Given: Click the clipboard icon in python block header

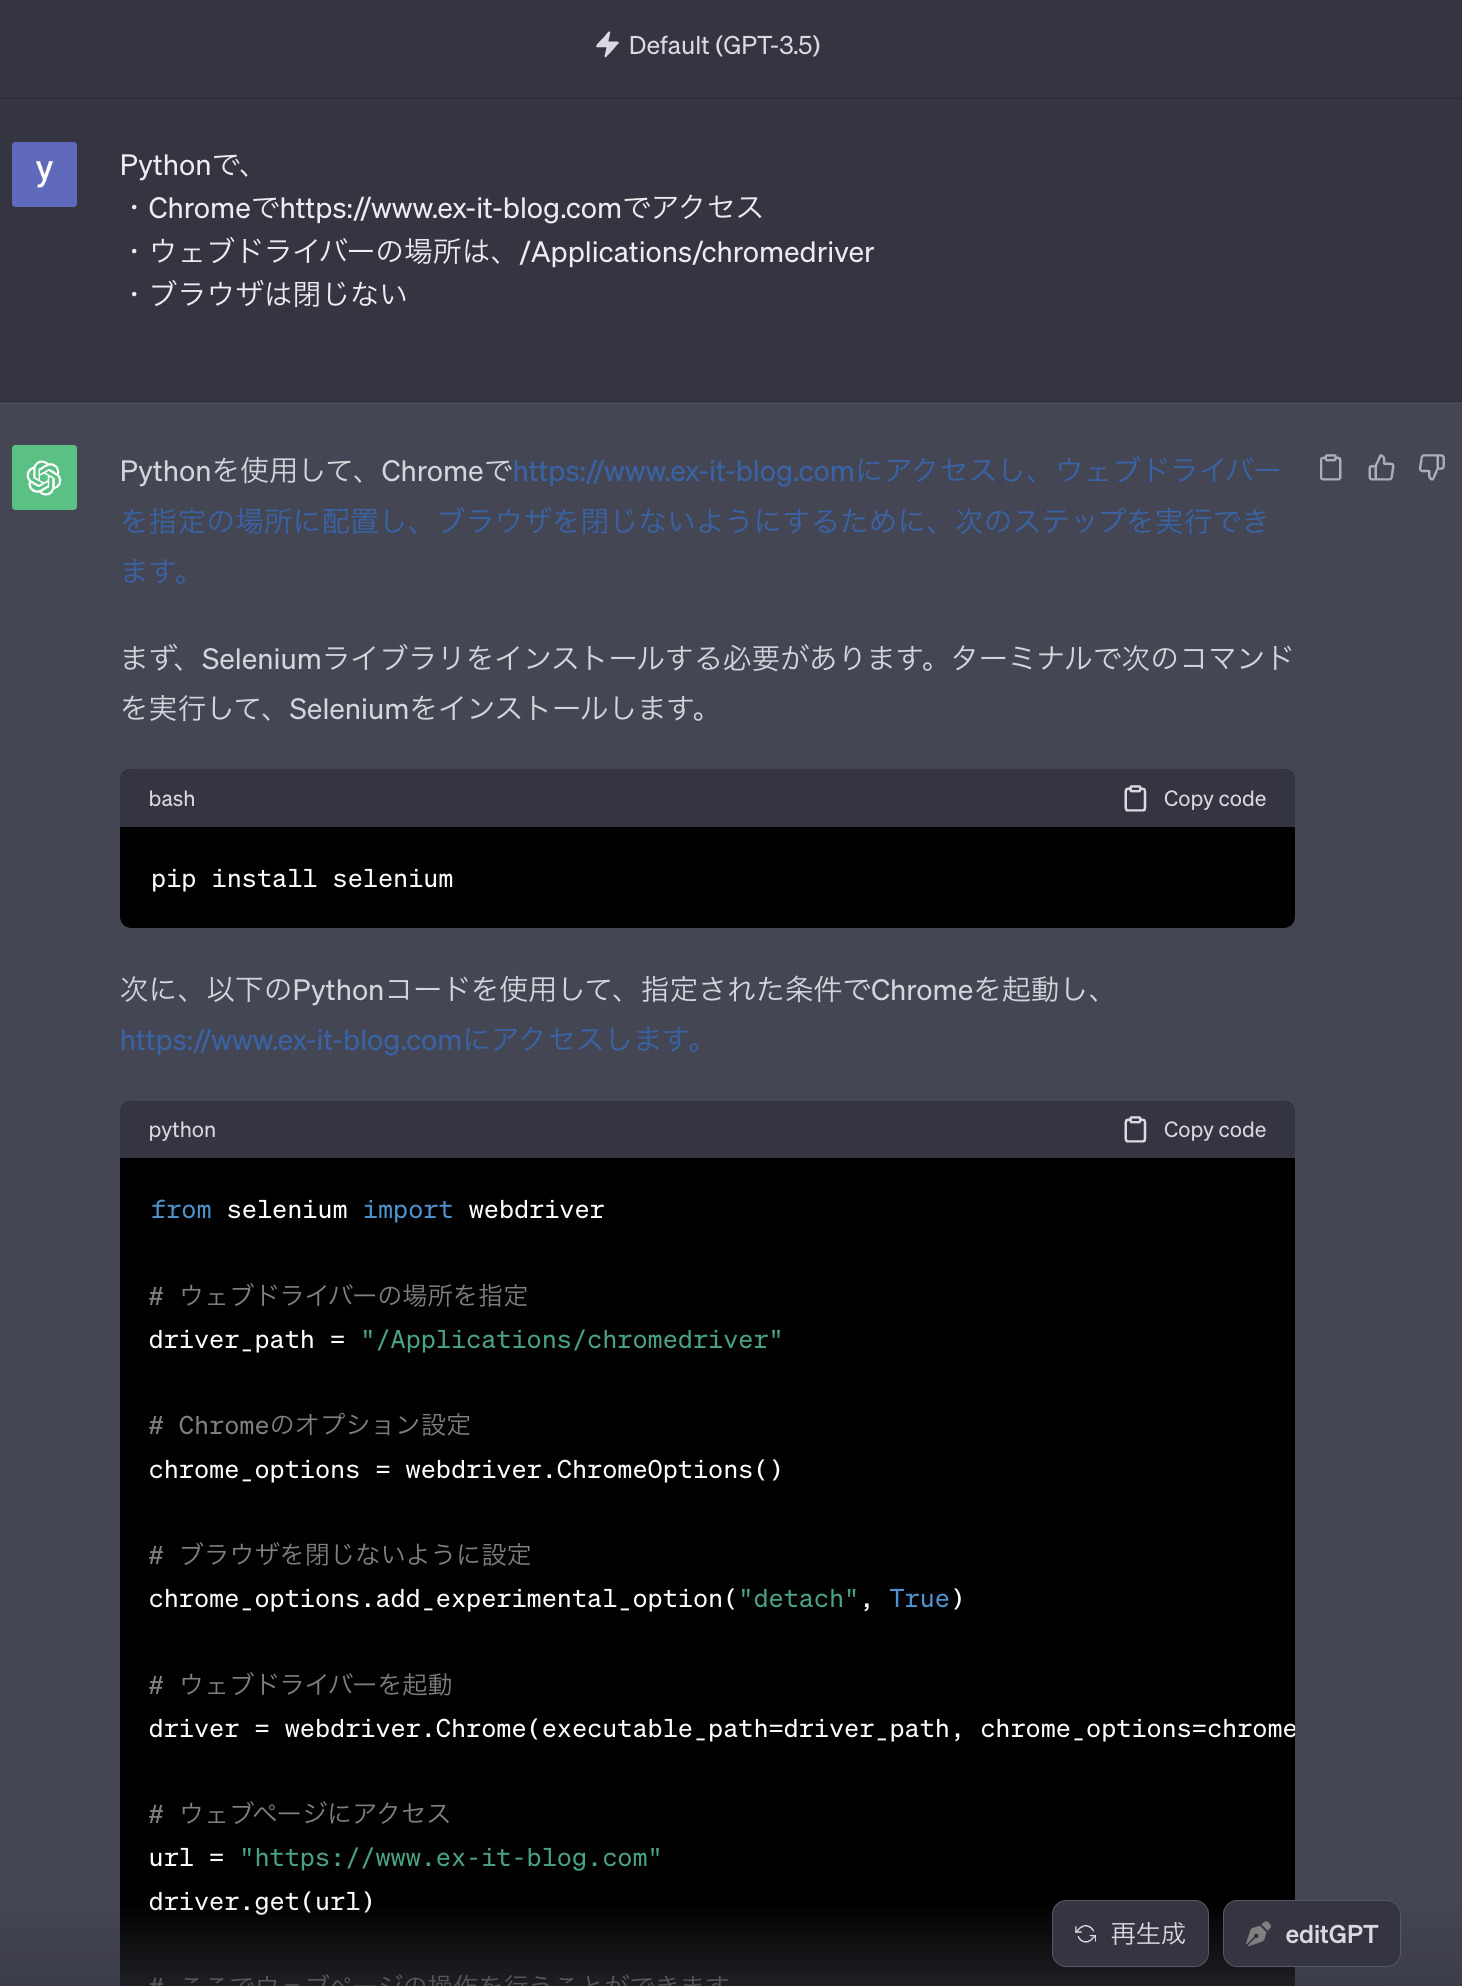Looking at the screenshot, I should [x=1135, y=1129].
